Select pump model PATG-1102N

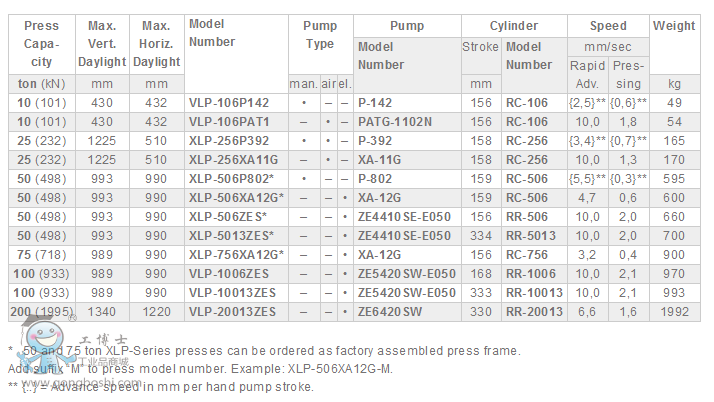395,121
